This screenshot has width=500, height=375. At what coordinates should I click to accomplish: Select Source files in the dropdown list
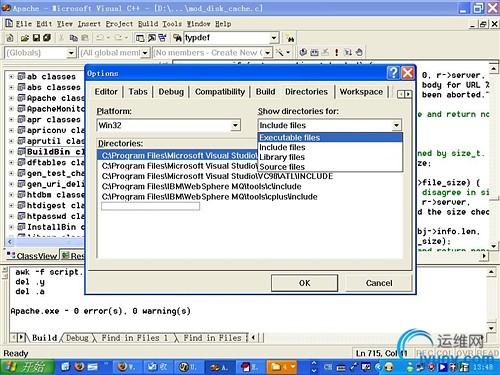click(x=330, y=167)
